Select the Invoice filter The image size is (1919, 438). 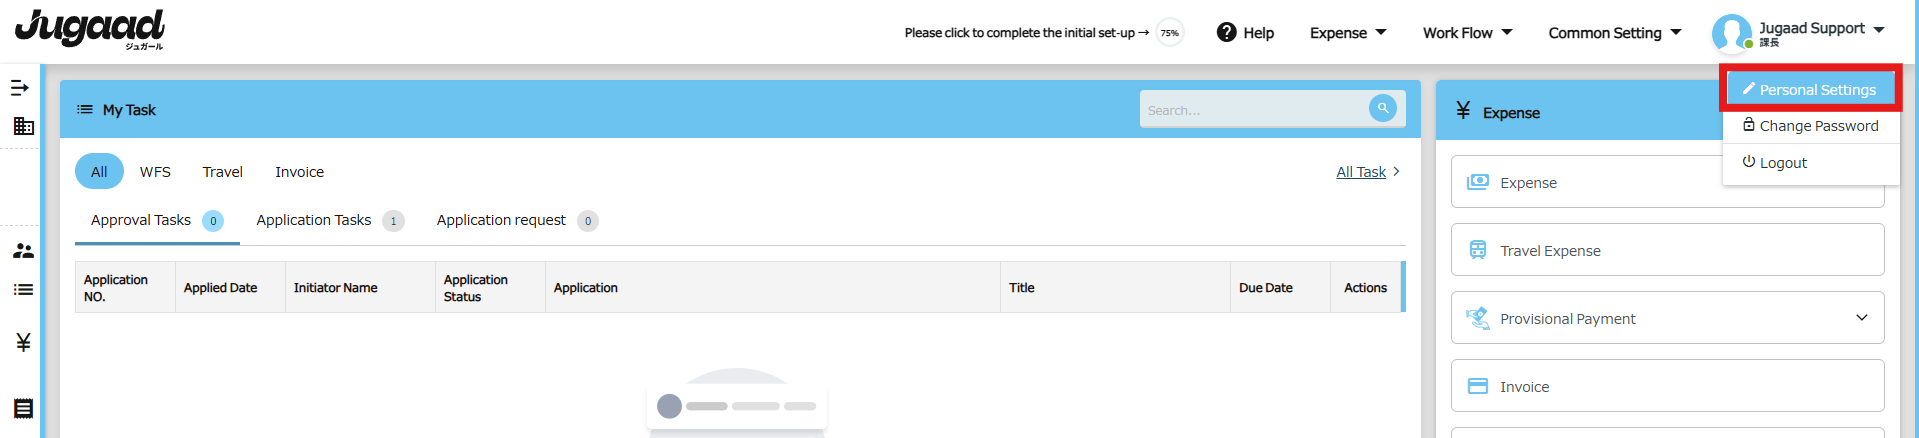point(299,172)
